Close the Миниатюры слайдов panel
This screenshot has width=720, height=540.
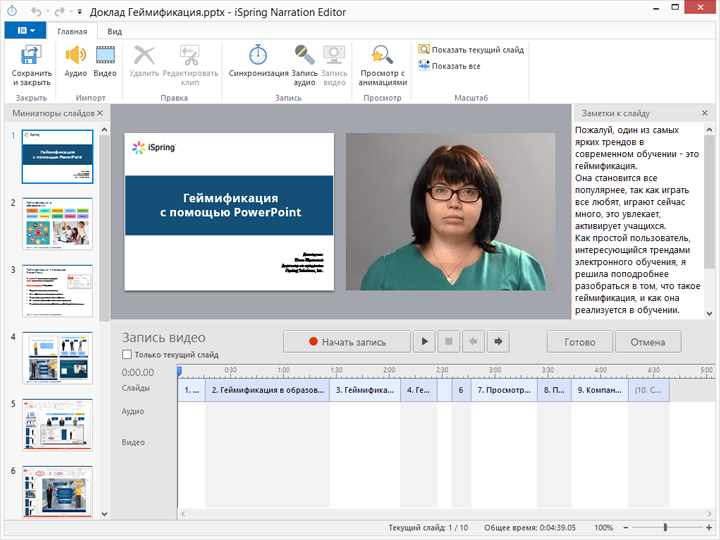pos(100,113)
